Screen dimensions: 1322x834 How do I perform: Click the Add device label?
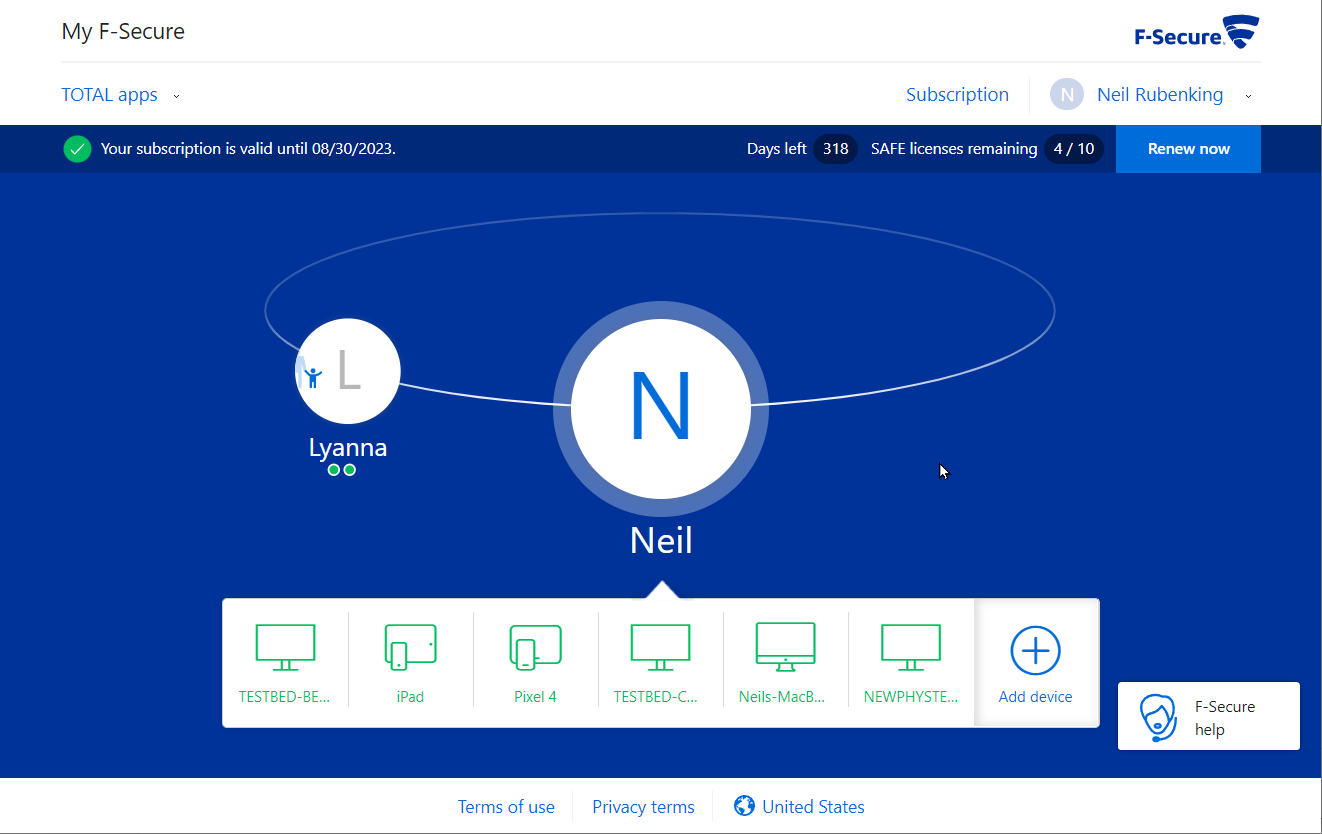pyautogui.click(x=1035, y=697)
